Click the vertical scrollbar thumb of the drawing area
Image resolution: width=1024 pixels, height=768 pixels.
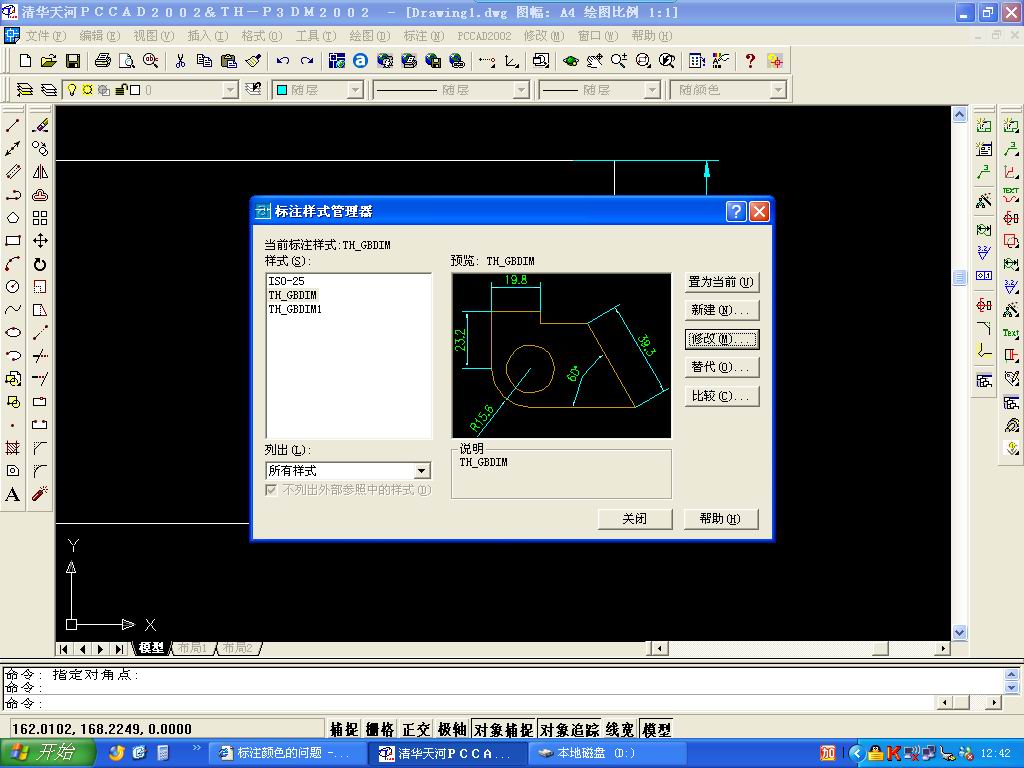959,277
